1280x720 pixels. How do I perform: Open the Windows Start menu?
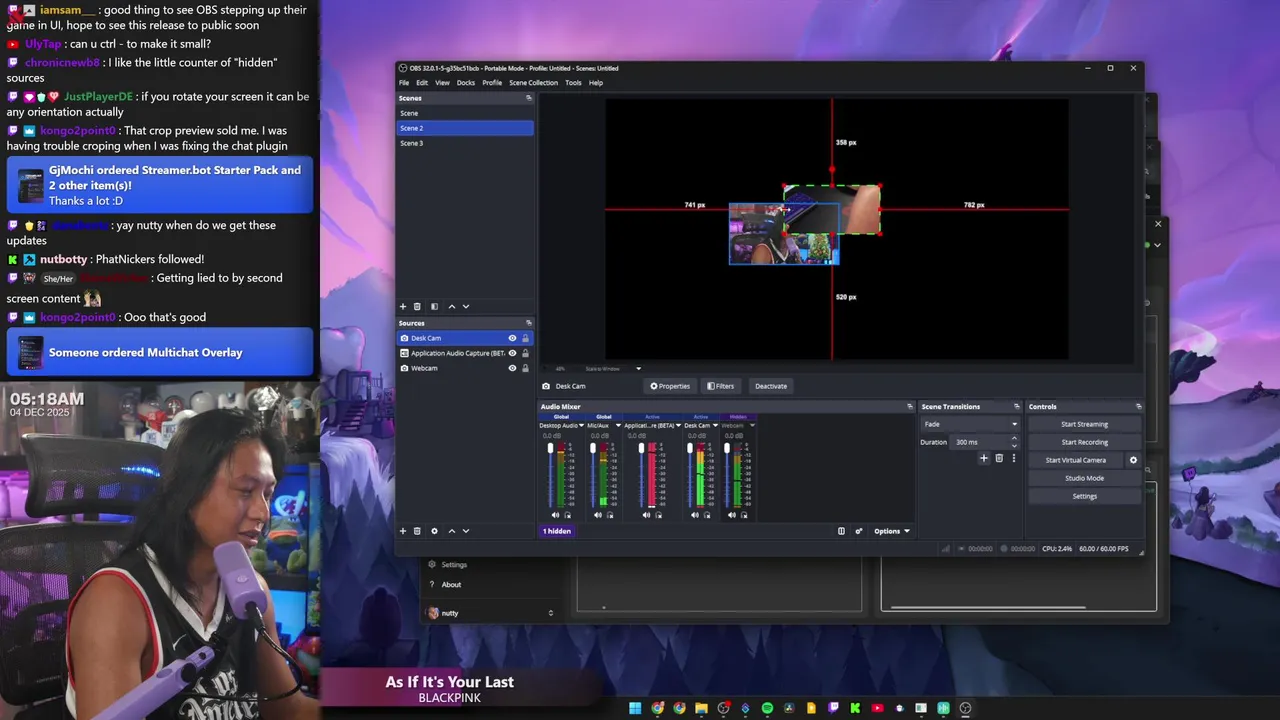pyautogui.click(x=635, y=708)
